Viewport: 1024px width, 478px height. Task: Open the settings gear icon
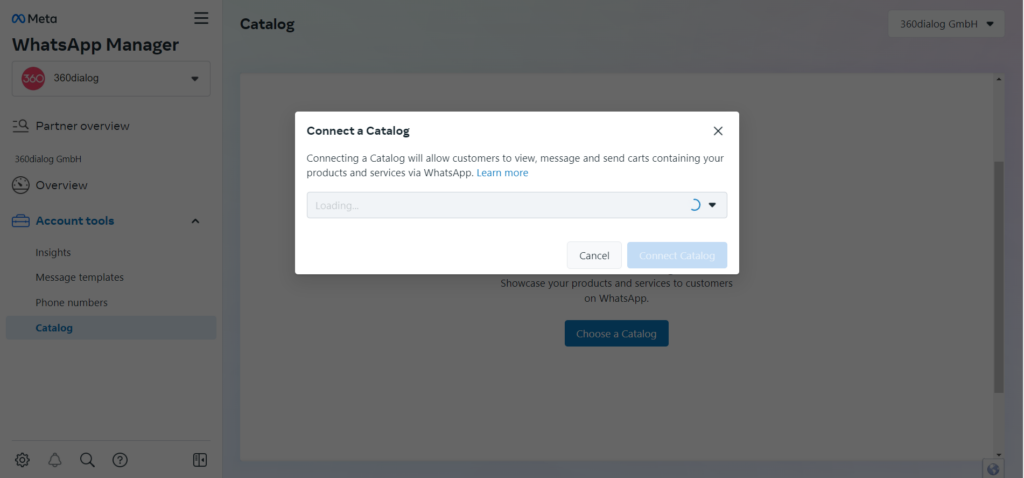point(22,460)
